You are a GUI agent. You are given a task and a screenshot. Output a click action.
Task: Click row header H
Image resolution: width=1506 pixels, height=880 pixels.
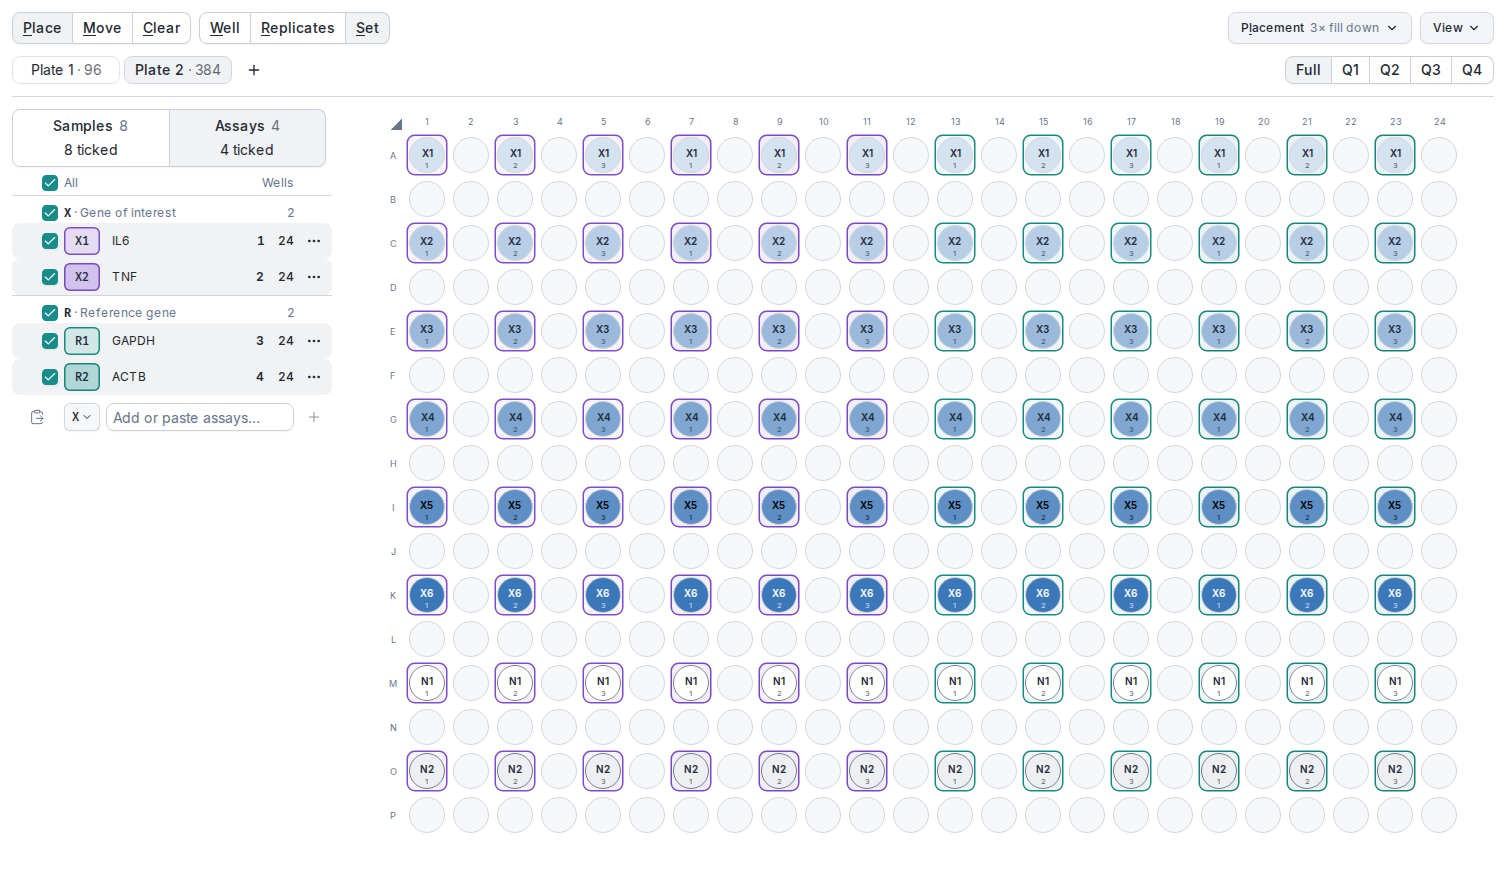coord(393,464)
